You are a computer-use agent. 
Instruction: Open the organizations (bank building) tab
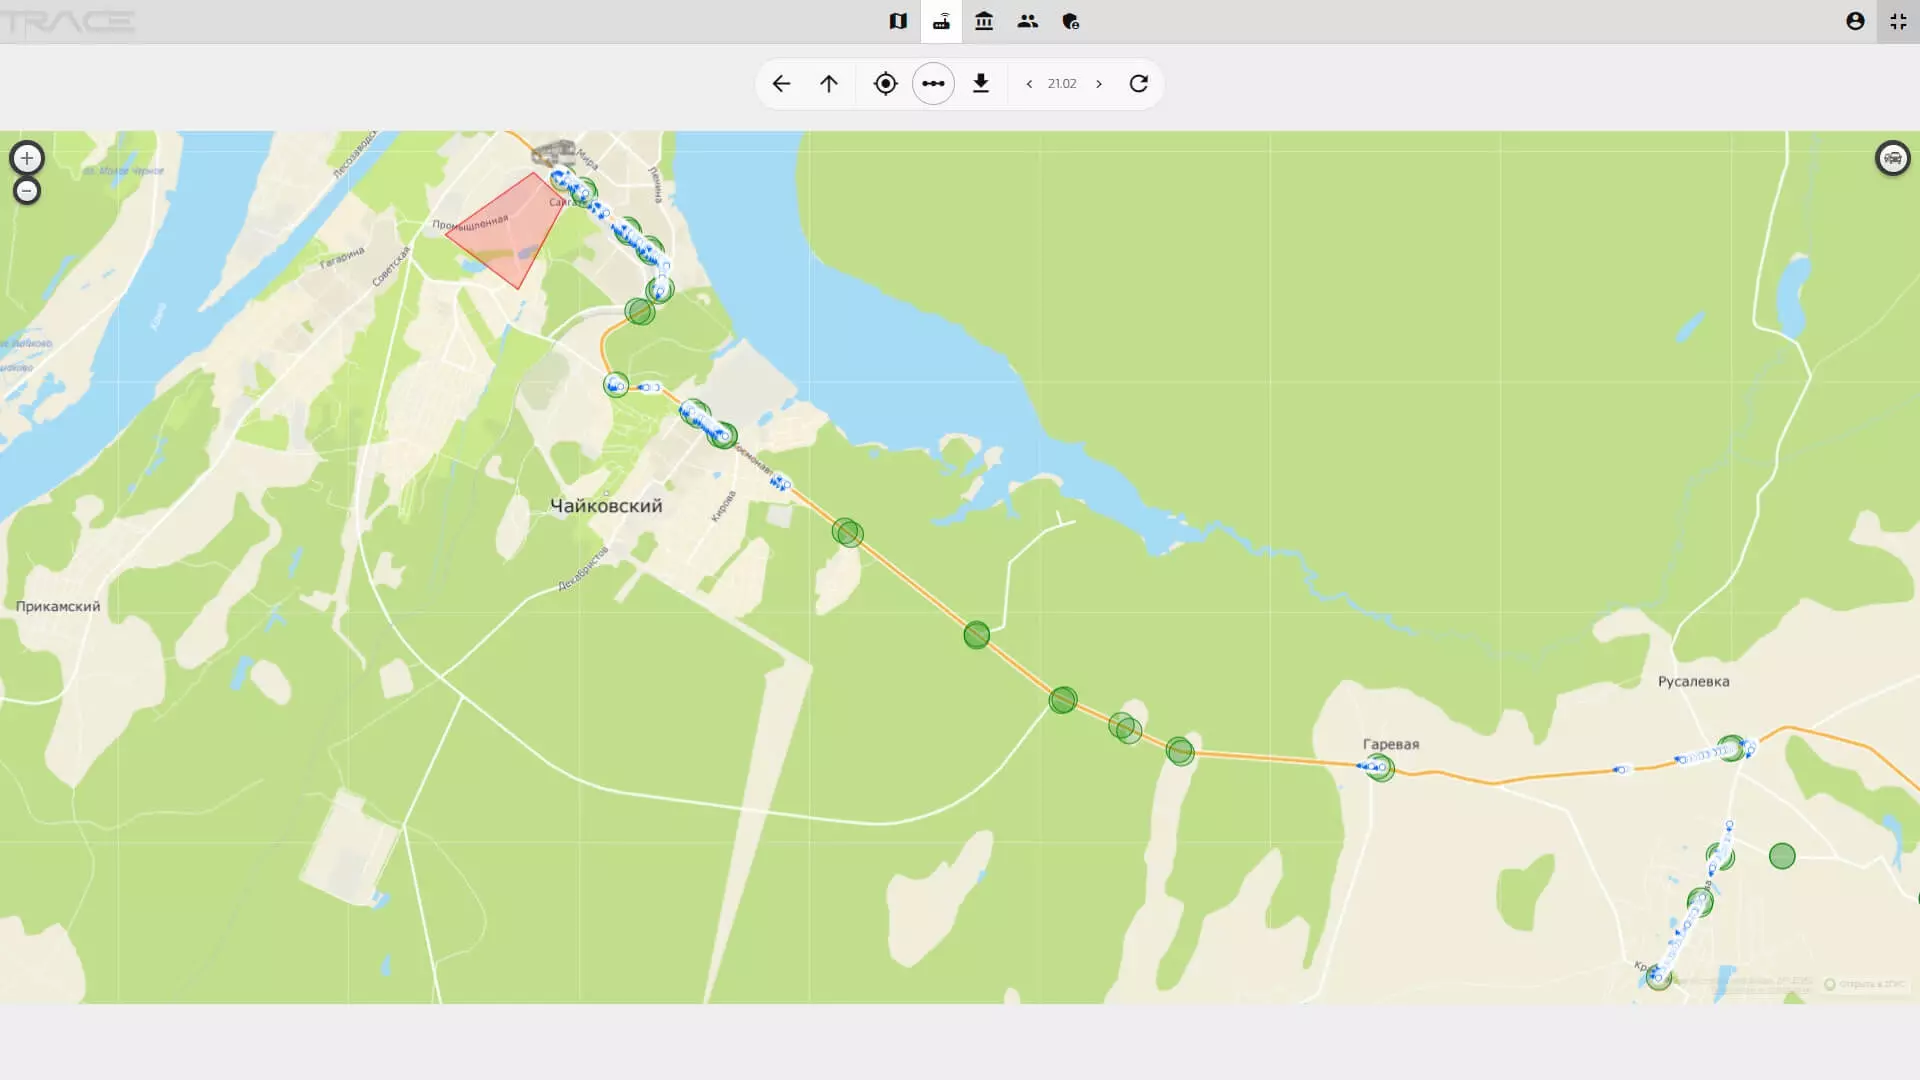[984, 21]
